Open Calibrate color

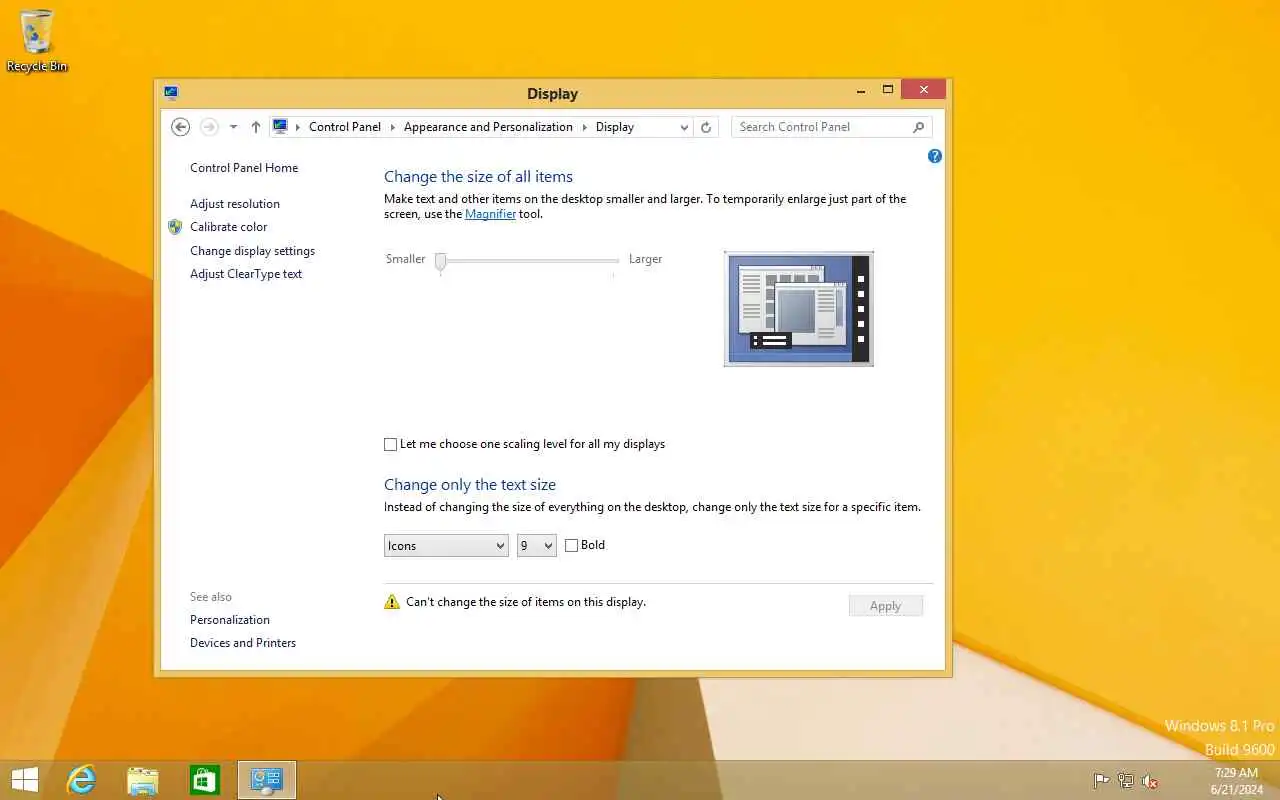(229, 227)
